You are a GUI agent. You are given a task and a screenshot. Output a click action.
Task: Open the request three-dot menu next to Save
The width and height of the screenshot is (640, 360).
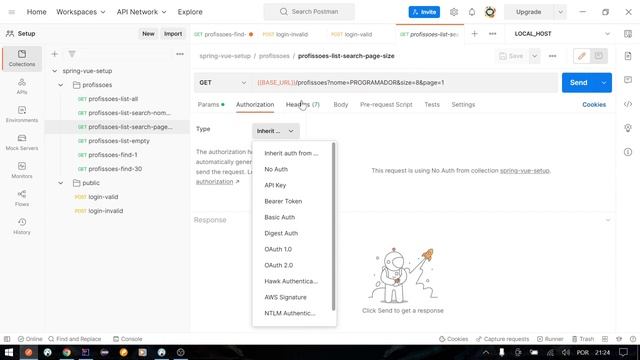click(553, 56)
